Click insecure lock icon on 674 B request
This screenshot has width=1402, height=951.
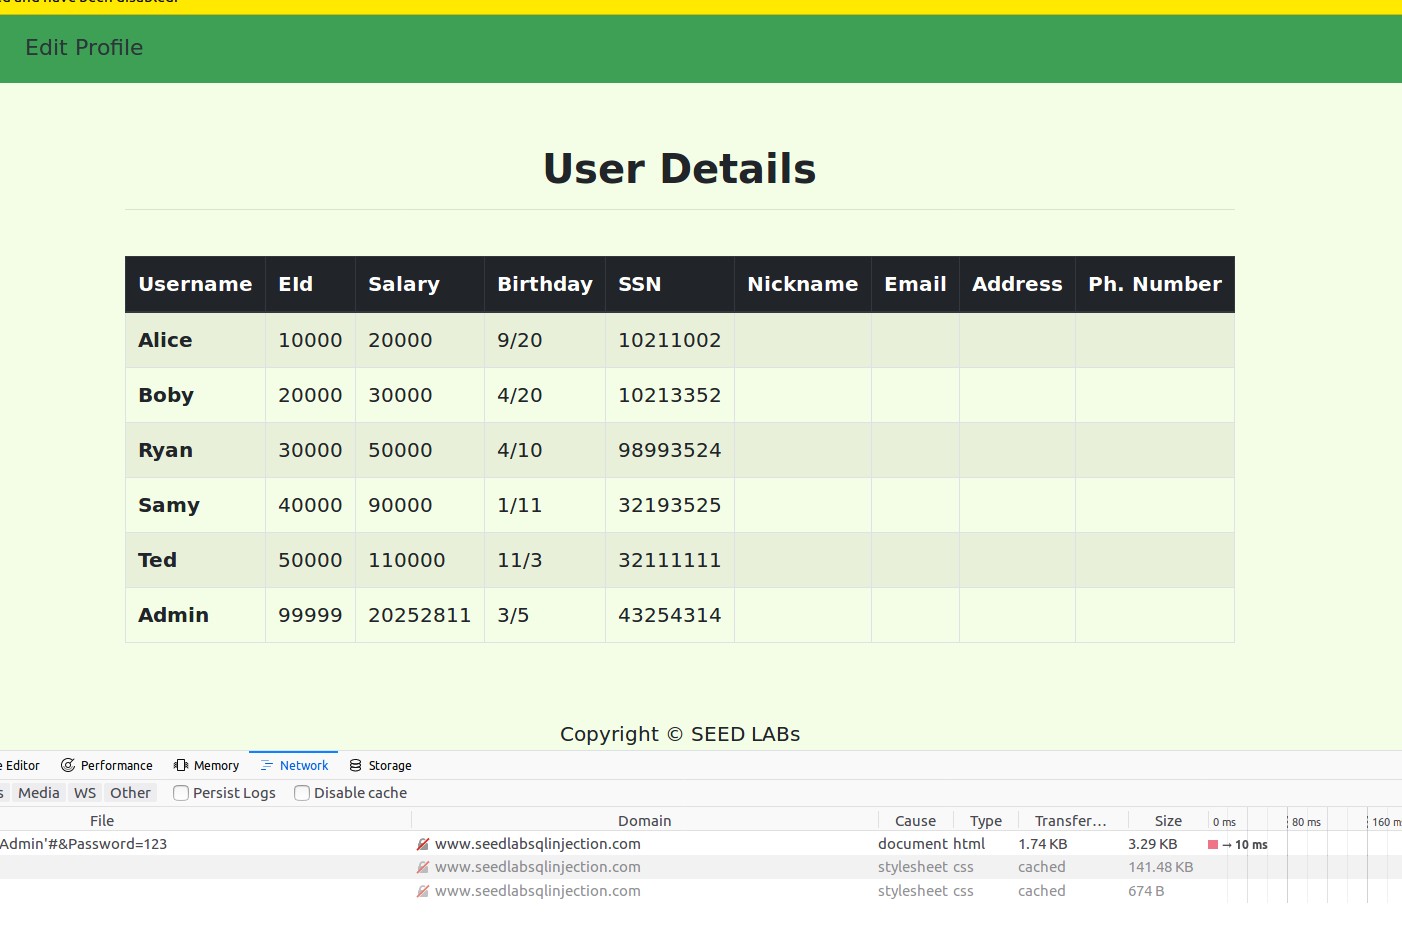[423, 891]
